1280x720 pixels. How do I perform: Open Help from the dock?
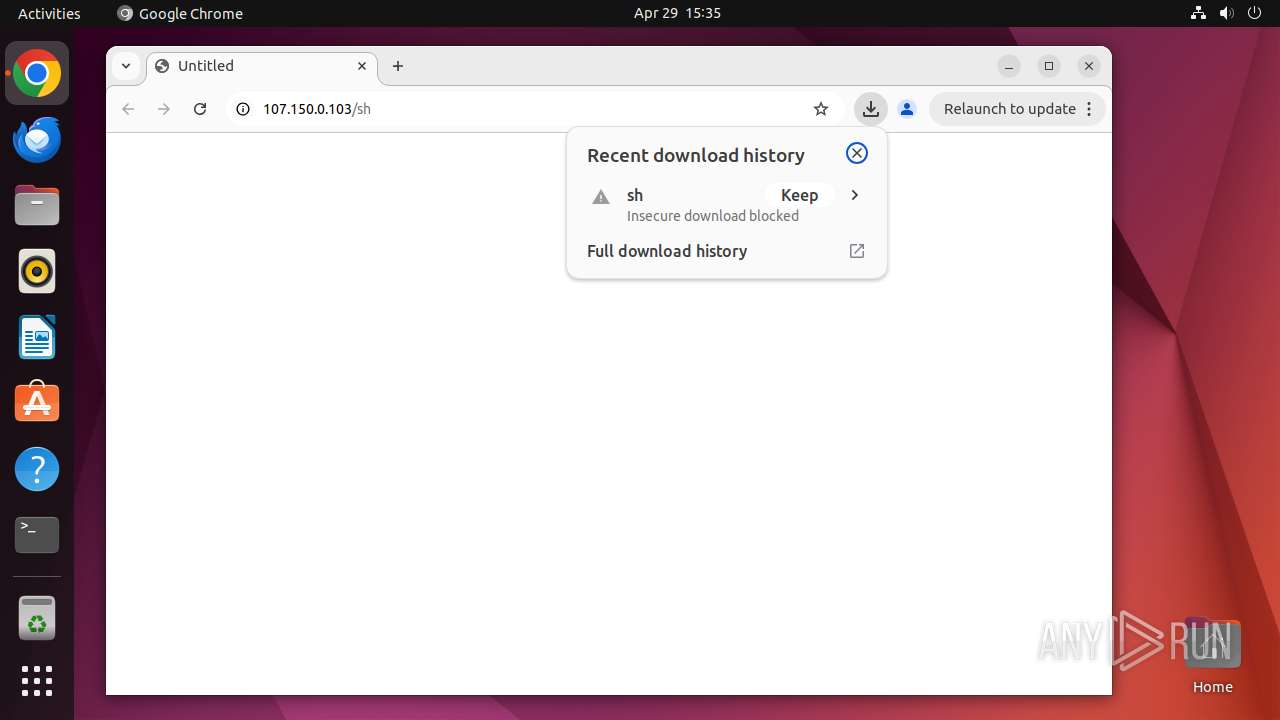(x=37, y=469)
